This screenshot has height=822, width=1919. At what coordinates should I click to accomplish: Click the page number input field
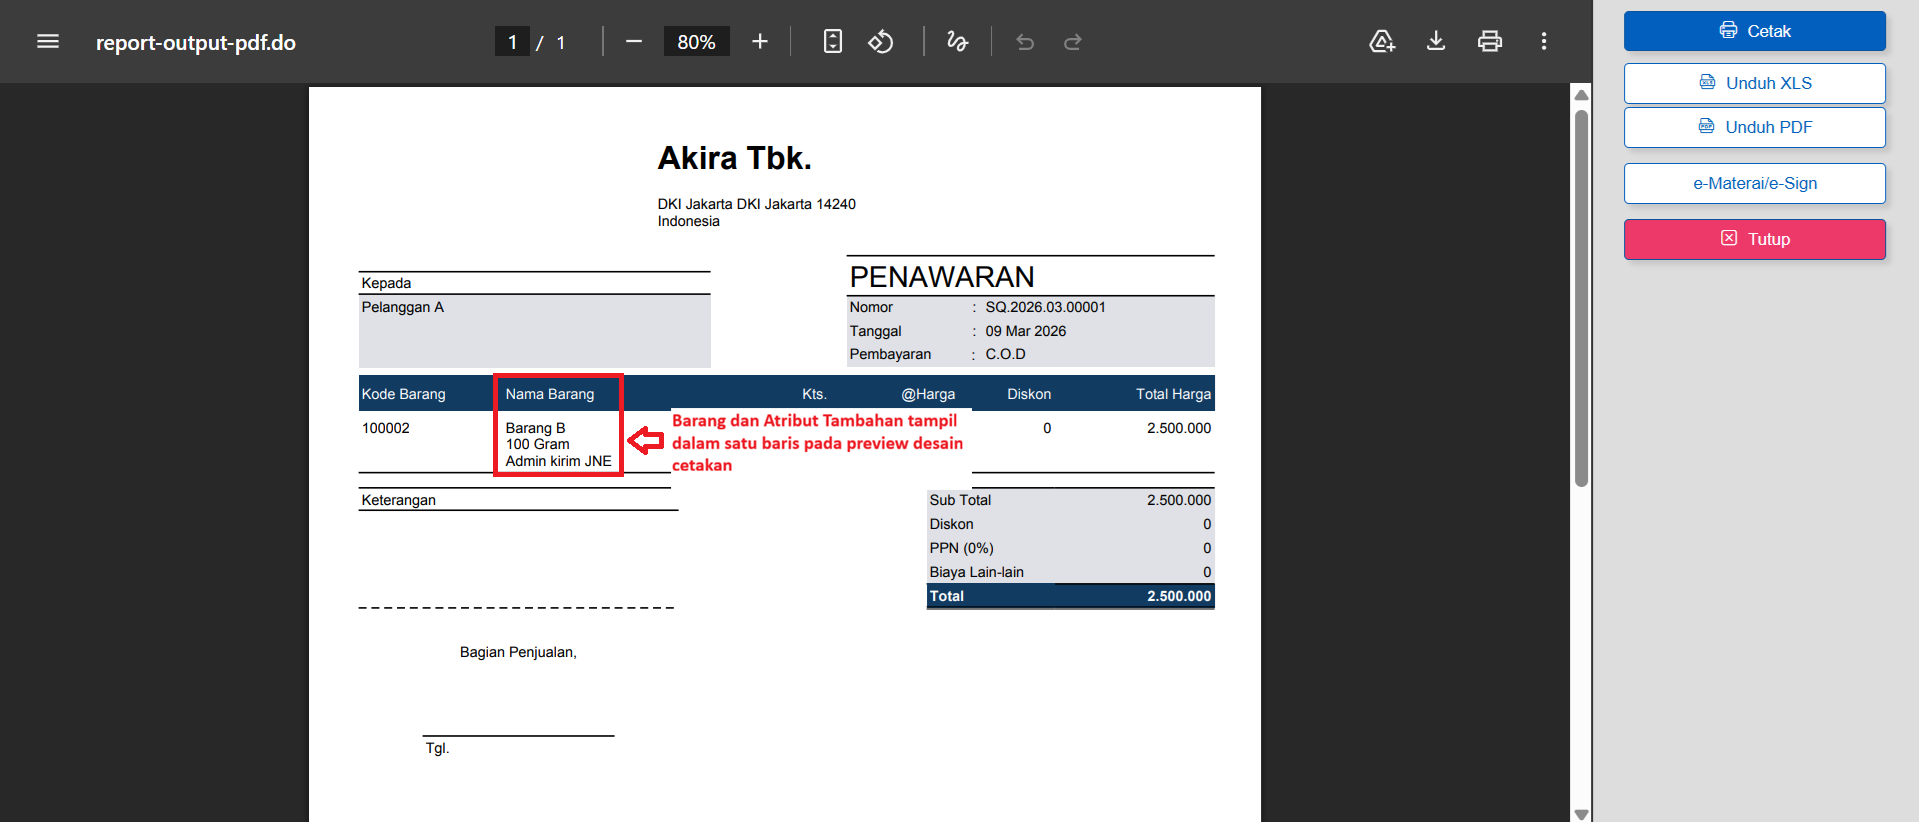click(x=512, y=42)
